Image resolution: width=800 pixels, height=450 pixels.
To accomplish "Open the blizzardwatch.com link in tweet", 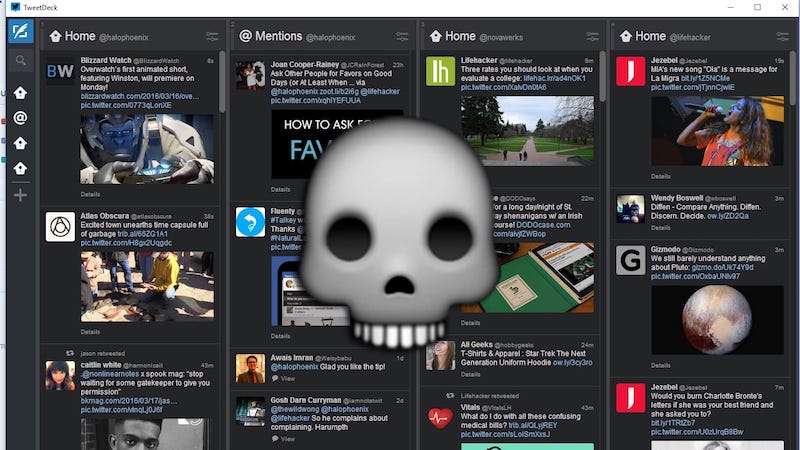I will 140,96.
